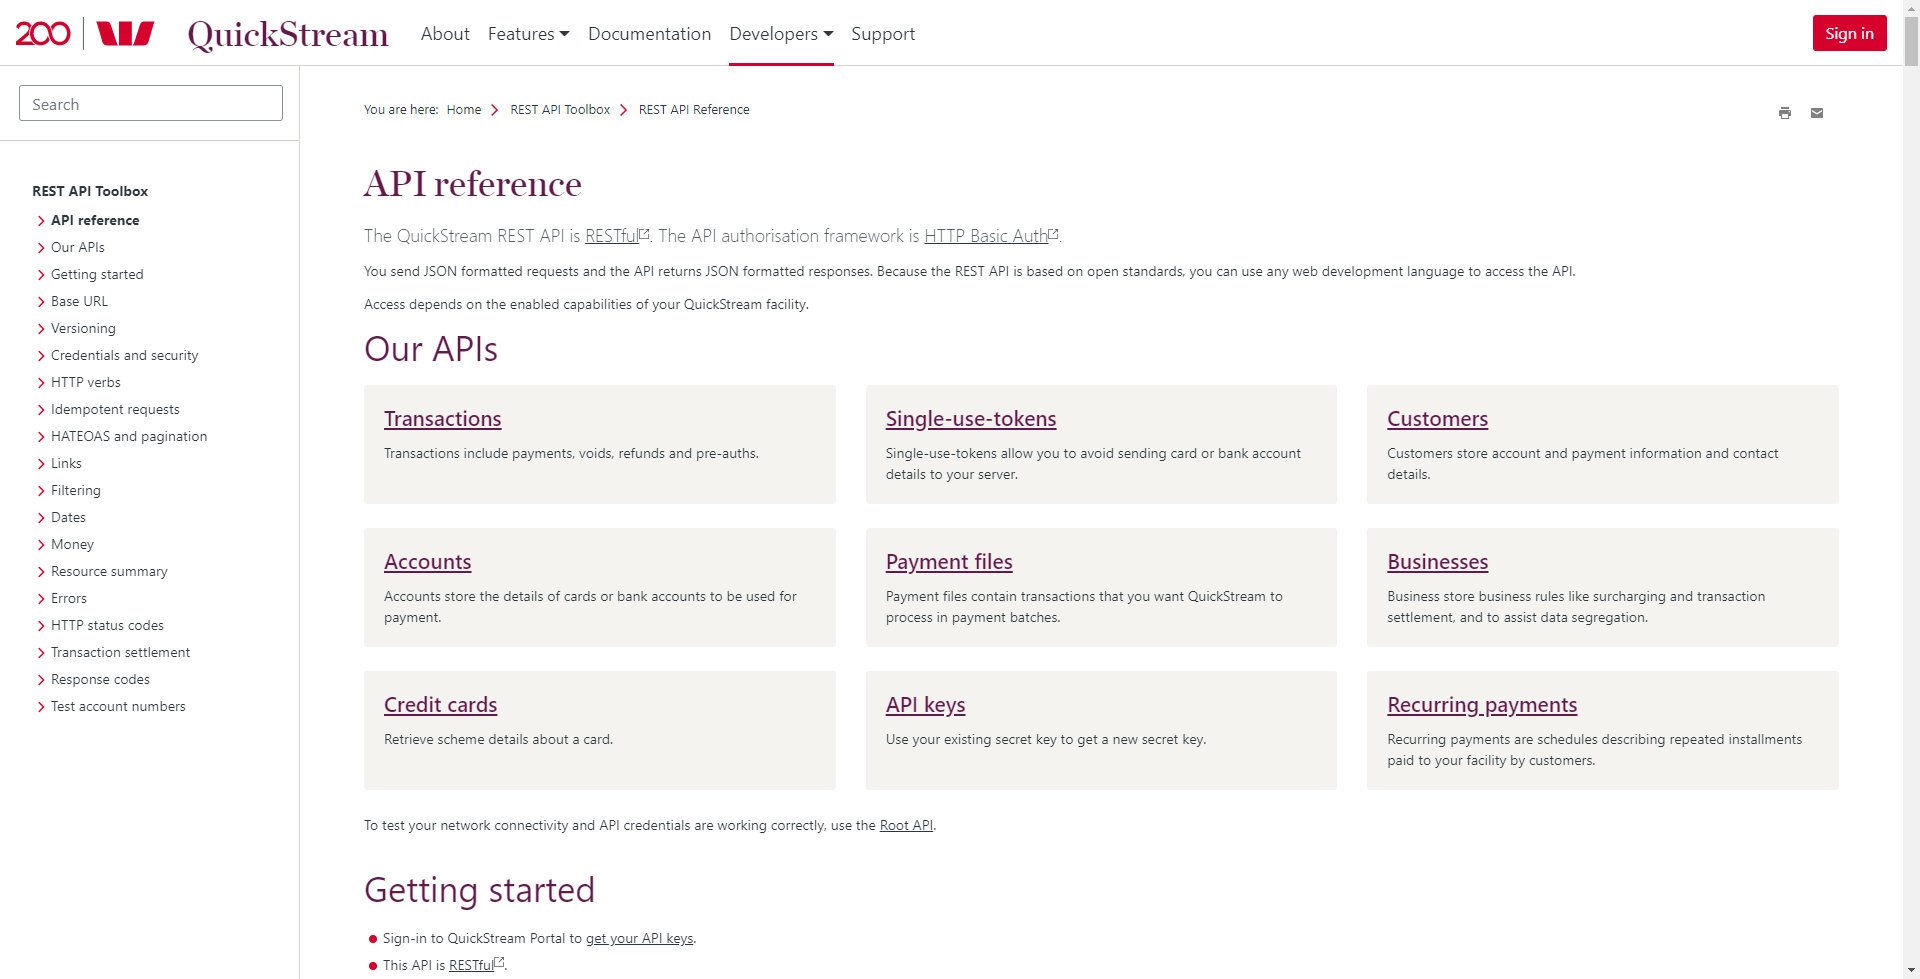This screenshot has width=1920, height=979.
Task: Open Dates sidebar item
Action: coord(68,517)
